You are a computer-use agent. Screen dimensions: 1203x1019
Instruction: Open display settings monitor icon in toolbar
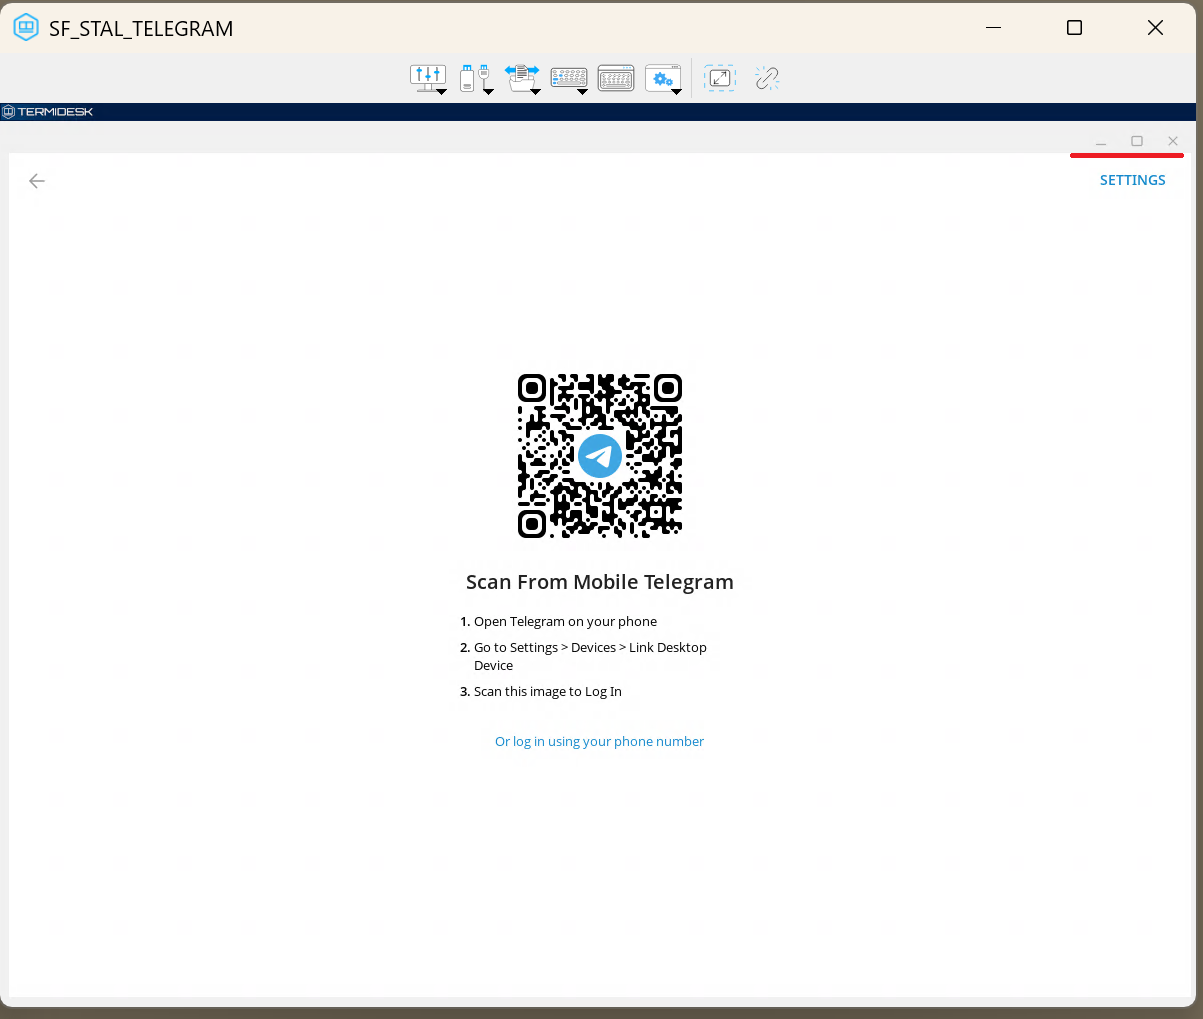coord(427,78)
